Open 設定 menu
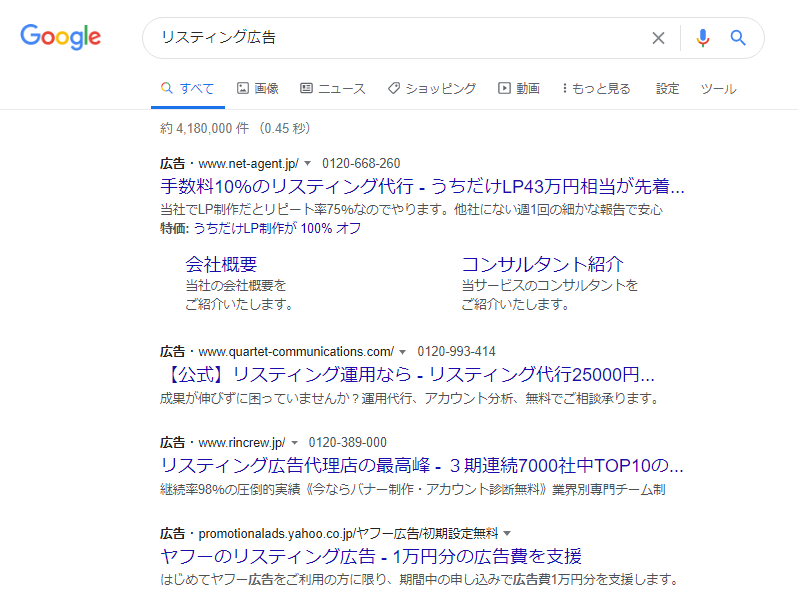Screen dimensions: 798x614 (667, 89)
